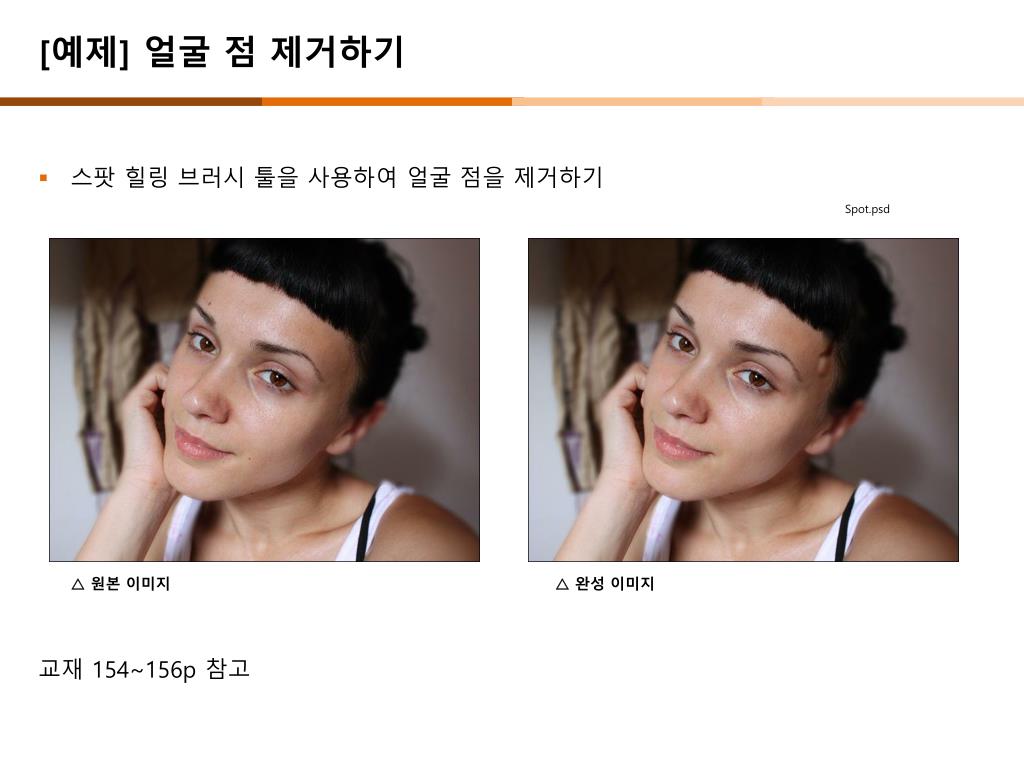Click the dark brown divider bar segment
The width and height of the screenshot is (1024, 768).
131,101
